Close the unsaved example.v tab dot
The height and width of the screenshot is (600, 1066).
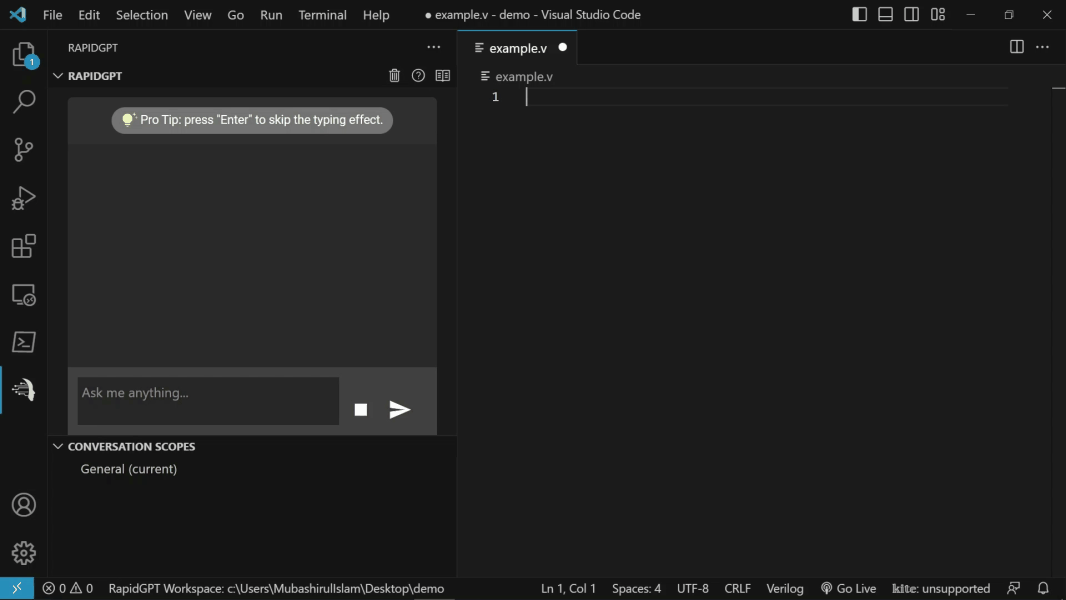[x=562, y=48]
